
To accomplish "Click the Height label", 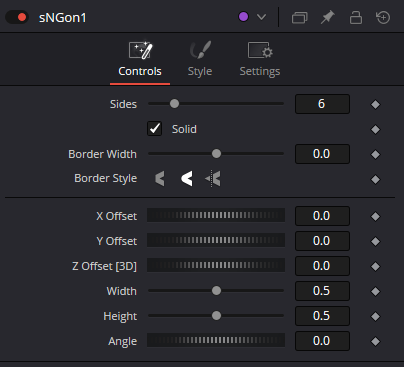I will coord(120,317).
